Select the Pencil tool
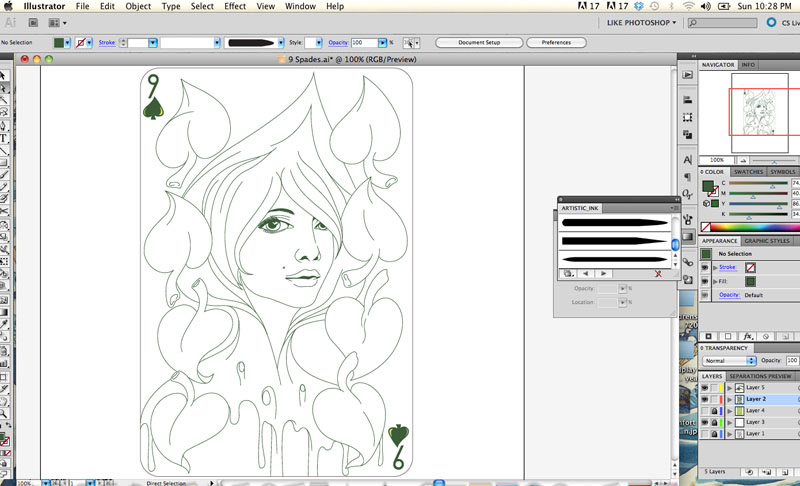This screenshot has width=800, height=486. click(3, 188)
